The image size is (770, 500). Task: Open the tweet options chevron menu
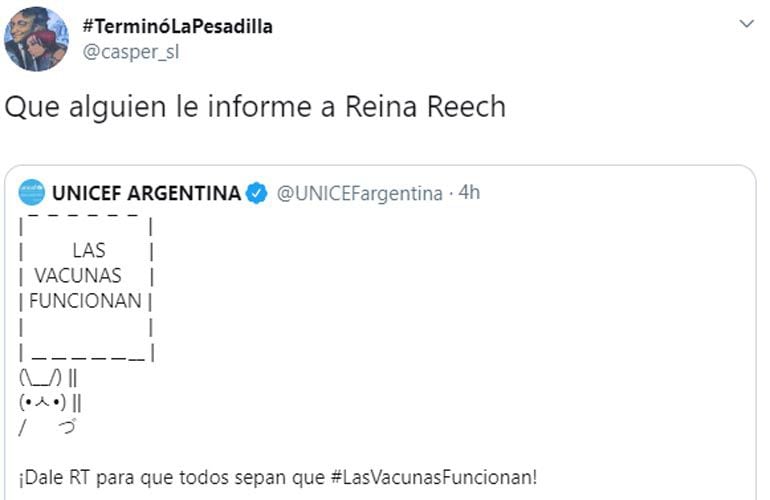pos(746,23)
